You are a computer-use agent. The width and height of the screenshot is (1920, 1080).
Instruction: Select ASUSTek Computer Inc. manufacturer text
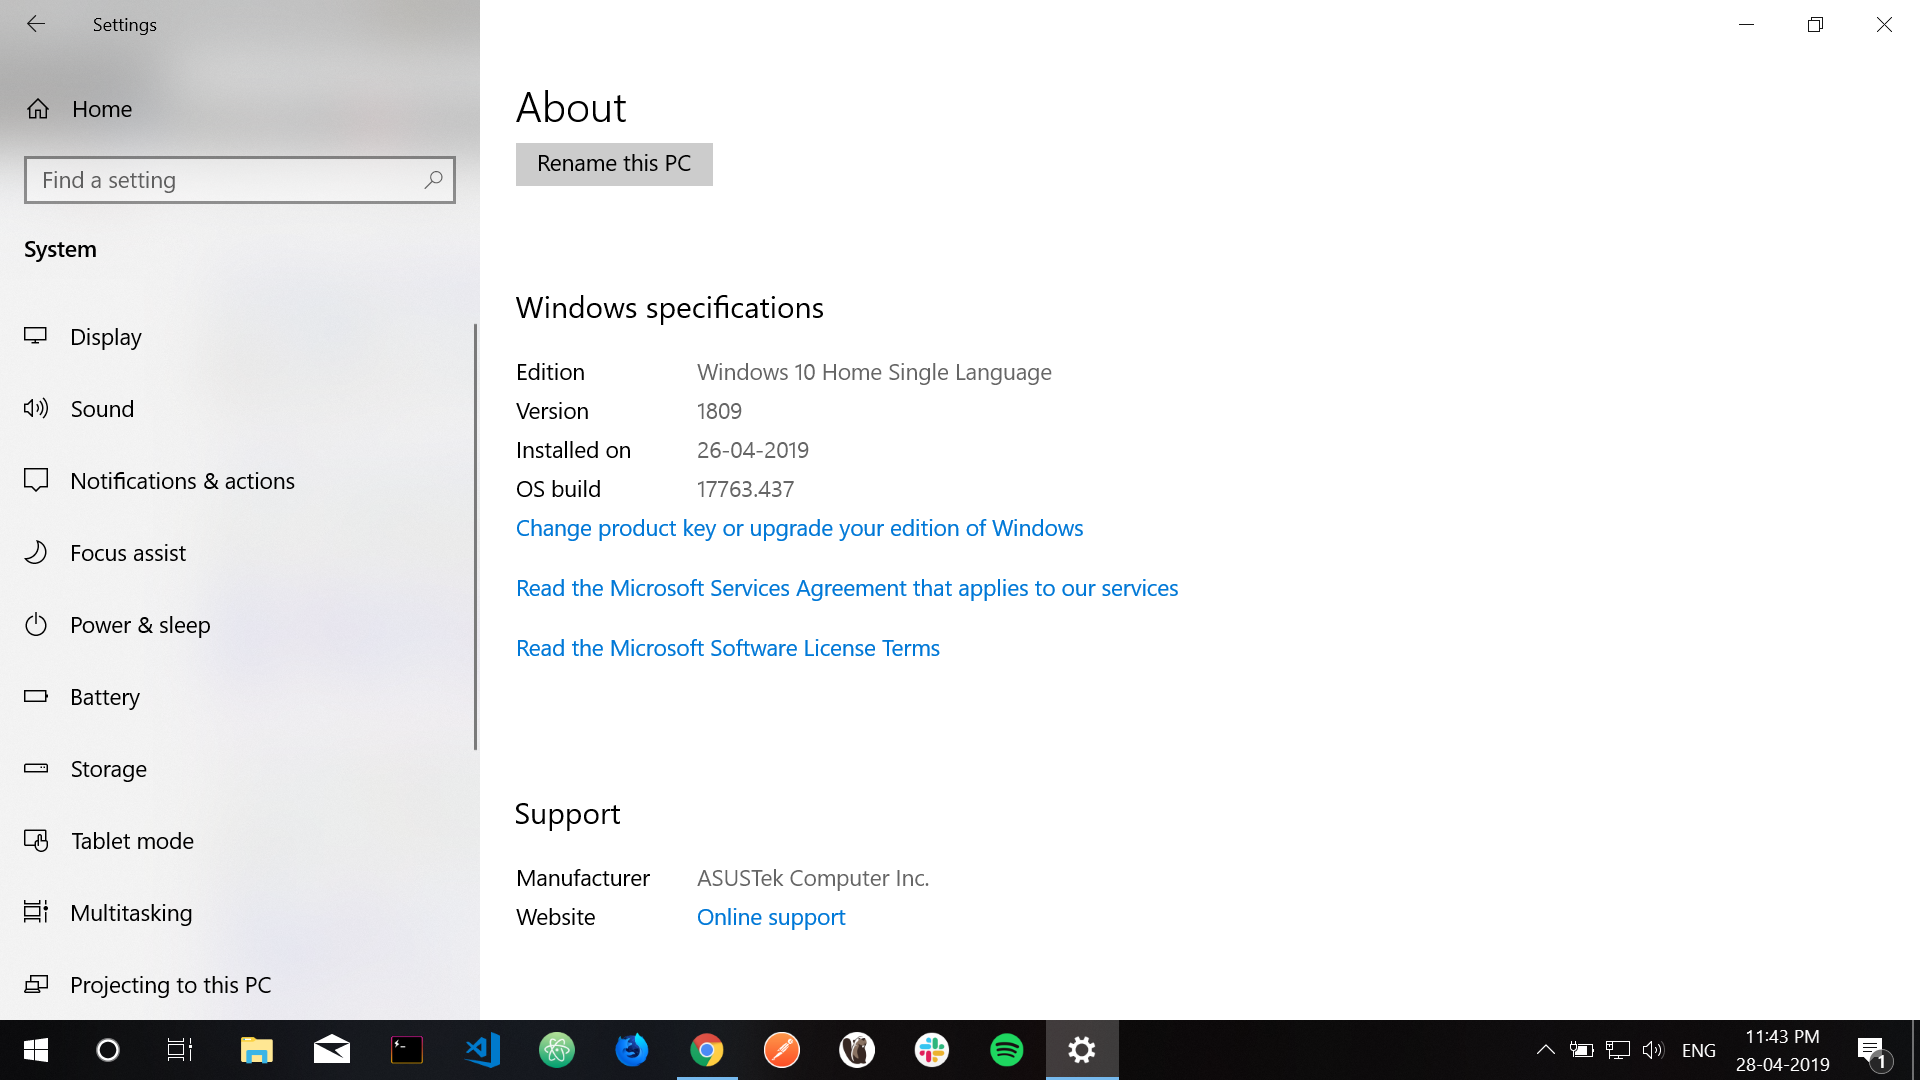[x=813, y=878]
